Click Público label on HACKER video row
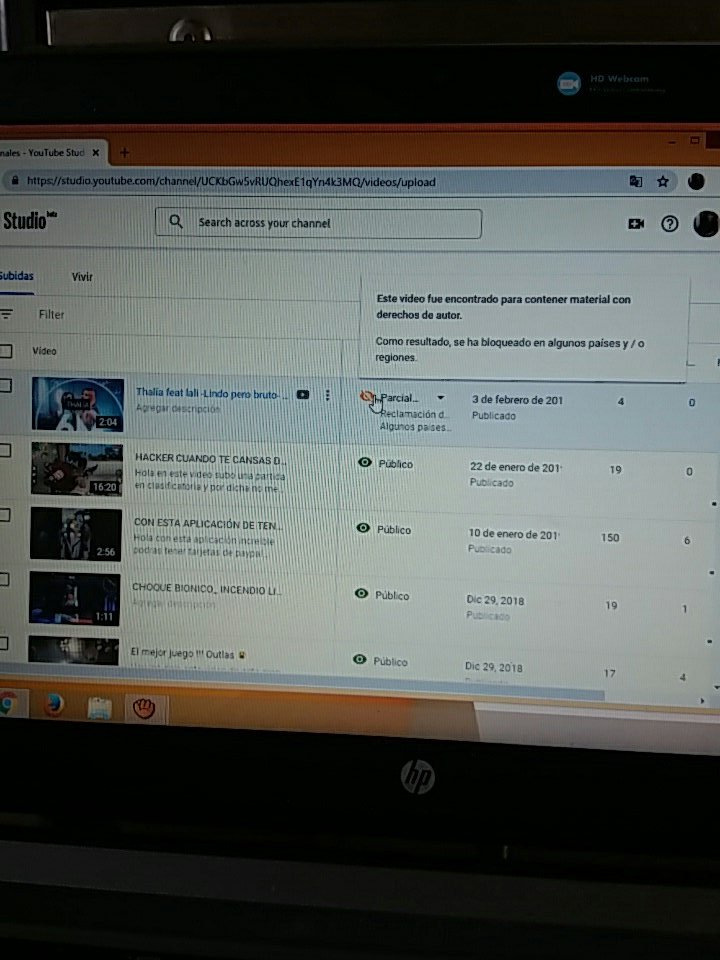This screenshot has width=720, height=960. [396, 464]
